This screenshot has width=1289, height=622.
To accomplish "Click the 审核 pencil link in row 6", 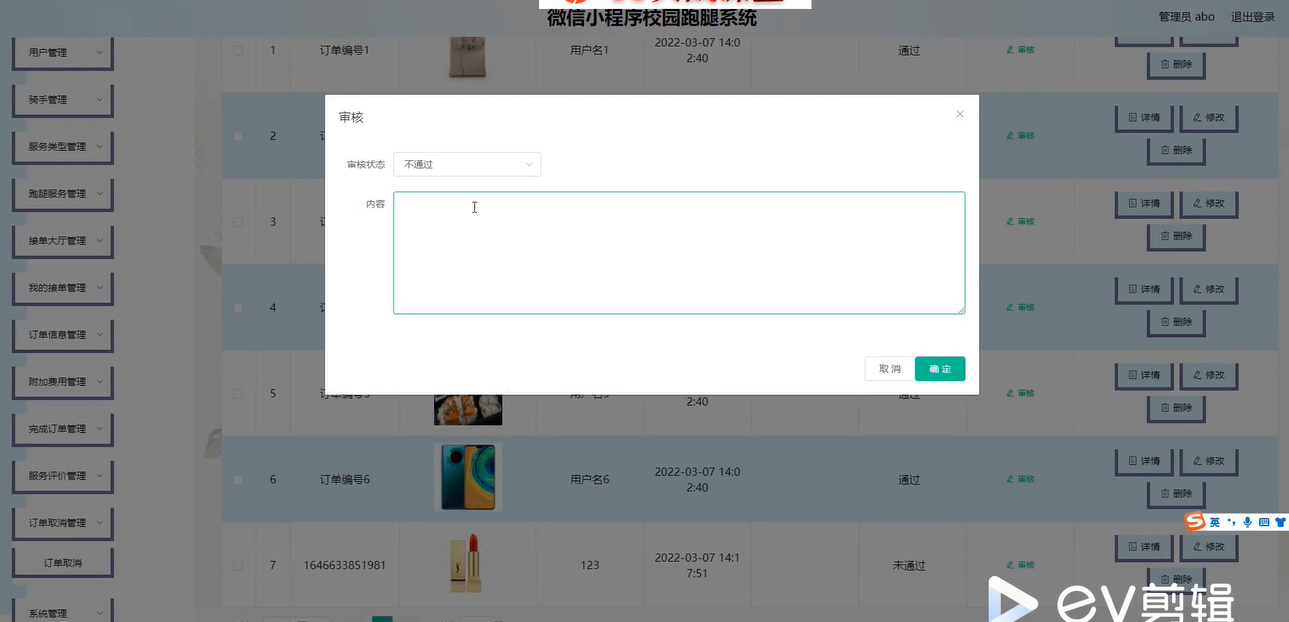I will [1020, 479].
